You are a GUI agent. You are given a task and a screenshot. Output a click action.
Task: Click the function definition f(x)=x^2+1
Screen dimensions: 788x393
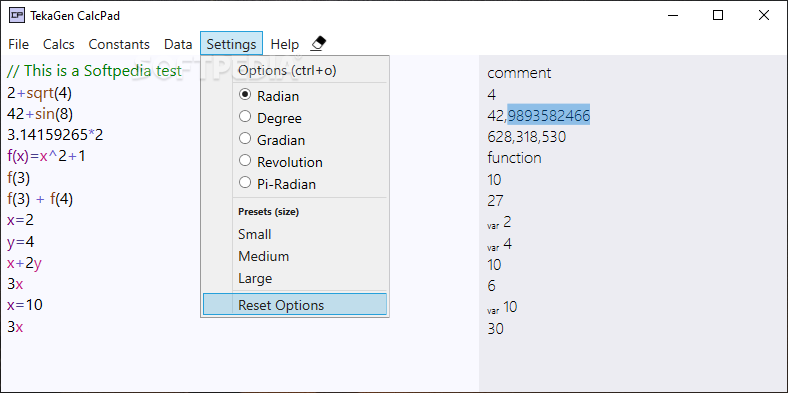46,157
